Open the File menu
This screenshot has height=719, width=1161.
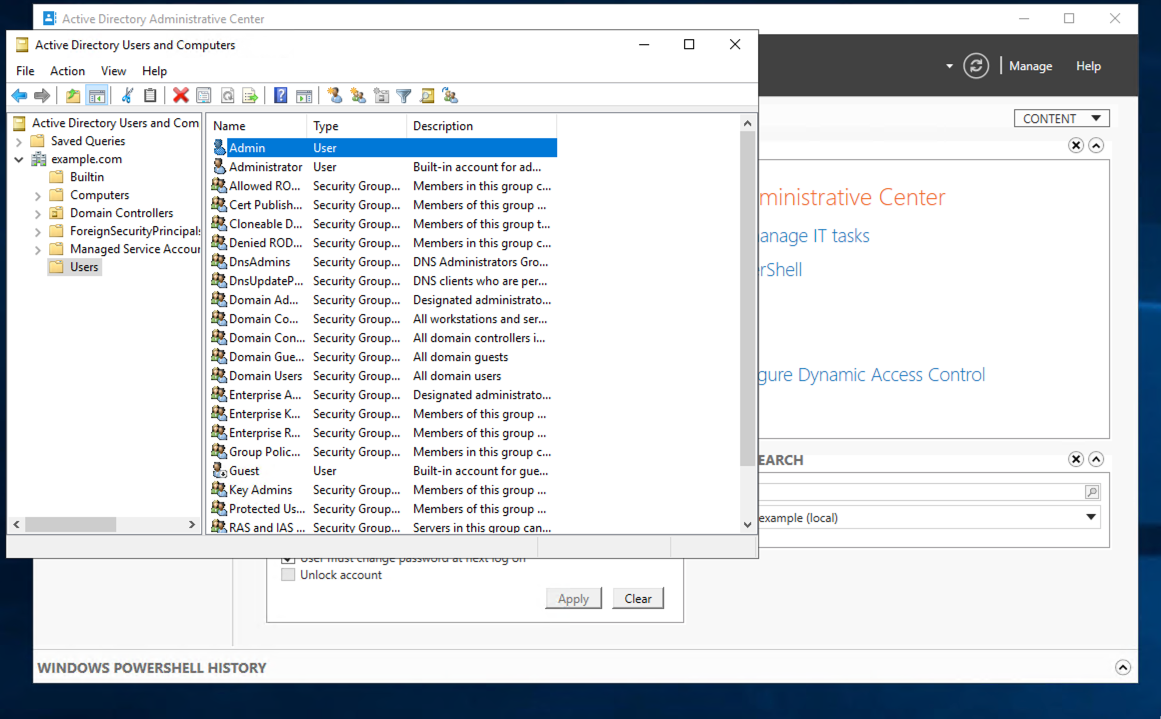[25, 71]
